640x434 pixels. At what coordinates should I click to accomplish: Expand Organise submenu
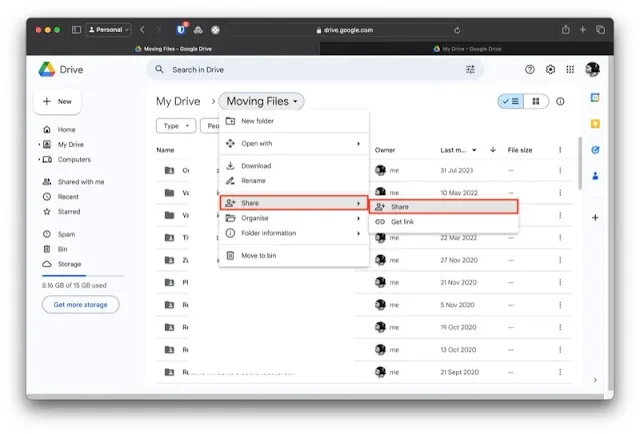(x=294, y=218)
